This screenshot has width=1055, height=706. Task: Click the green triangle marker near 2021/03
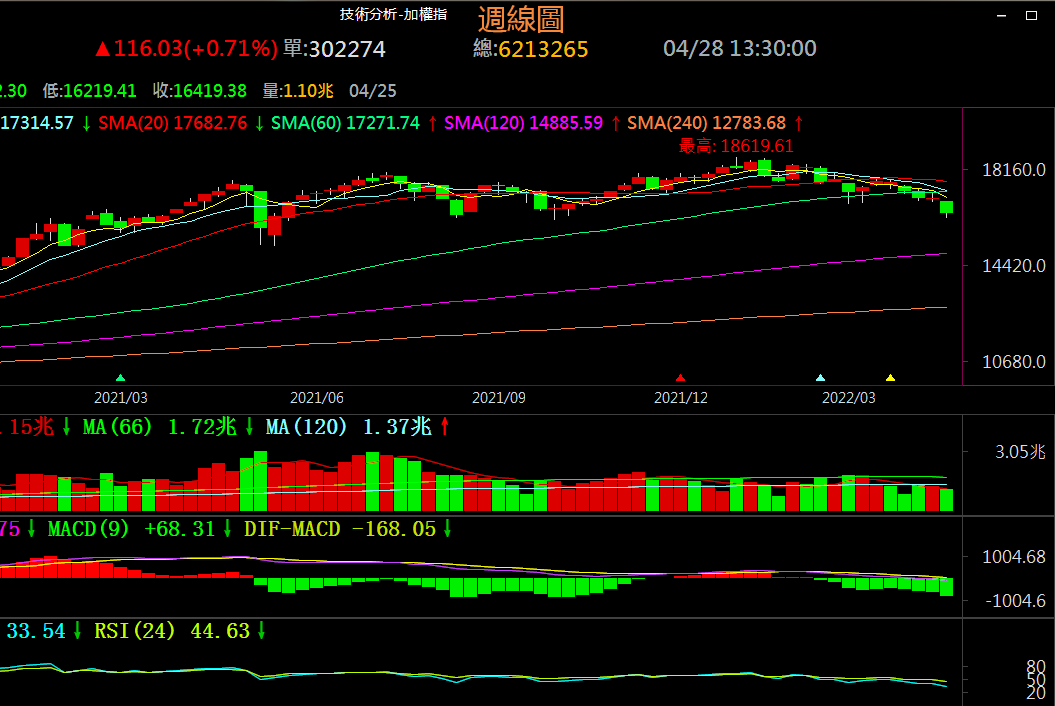click(x=121, y=378)
